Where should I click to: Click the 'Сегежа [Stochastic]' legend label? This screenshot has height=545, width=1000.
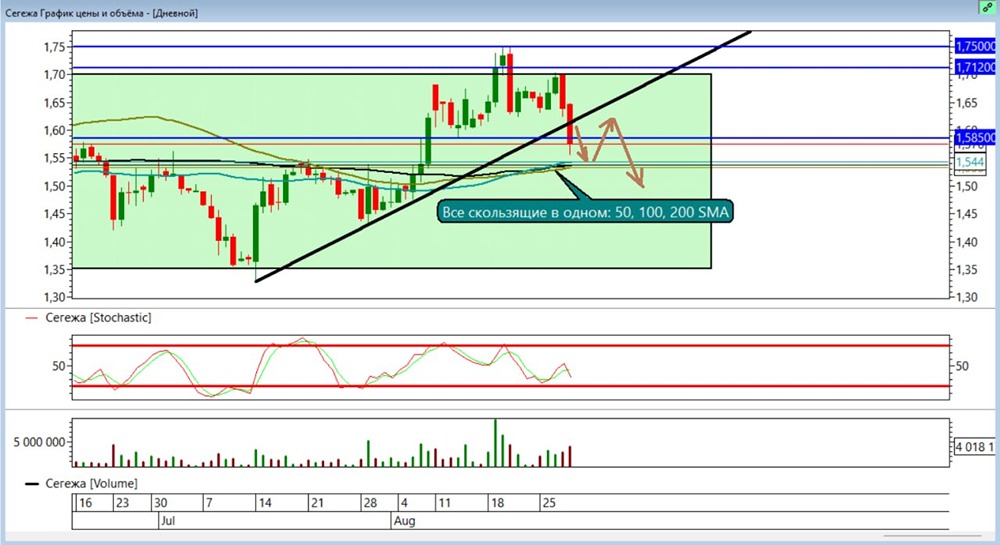(98, 317)
